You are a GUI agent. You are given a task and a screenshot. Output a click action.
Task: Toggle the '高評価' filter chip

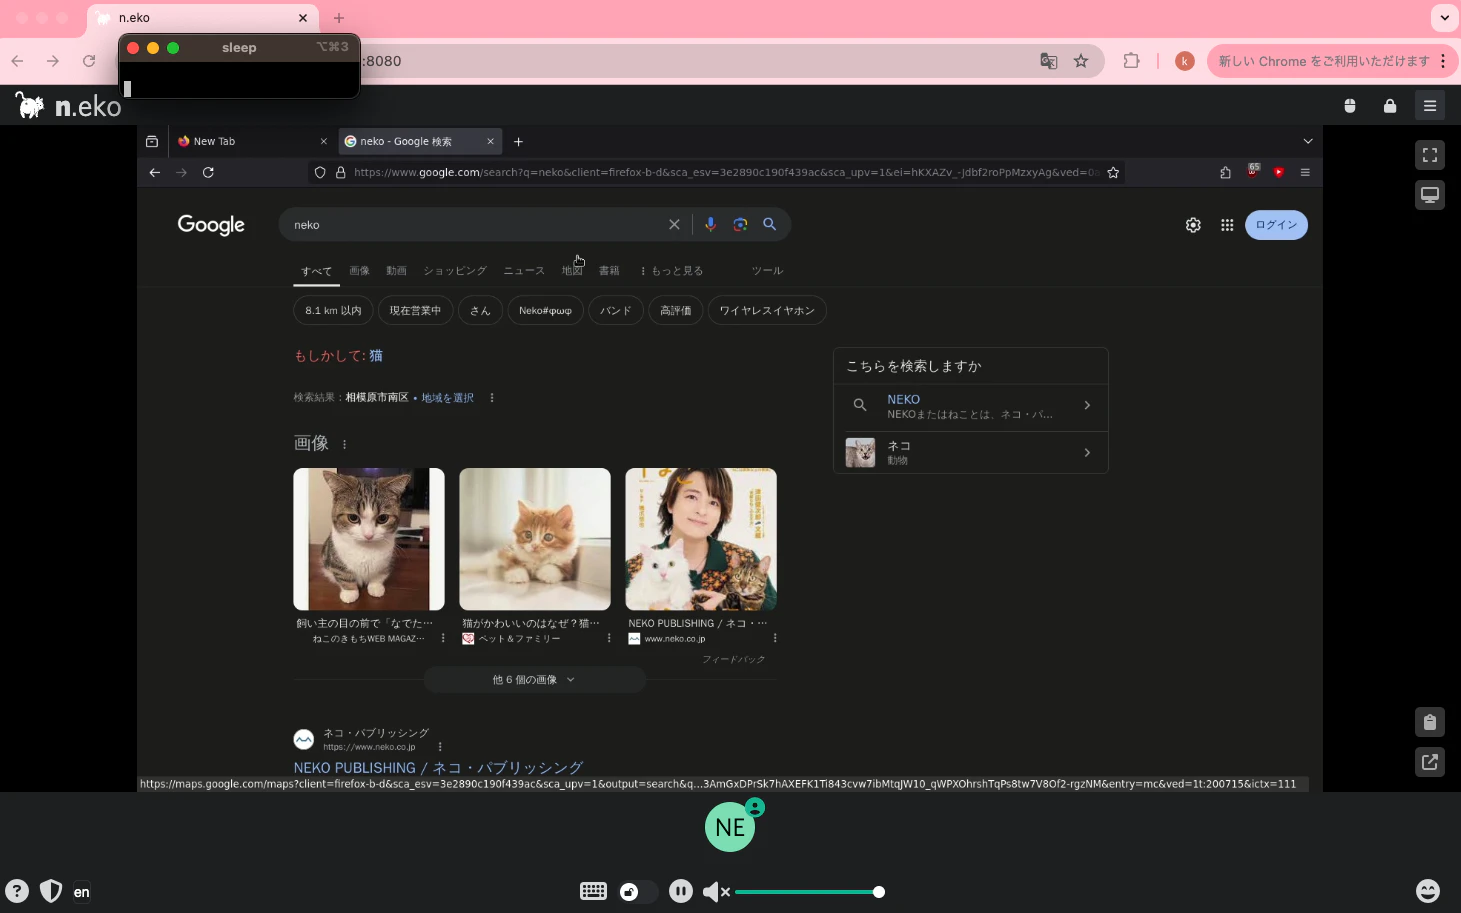(675, 310)
